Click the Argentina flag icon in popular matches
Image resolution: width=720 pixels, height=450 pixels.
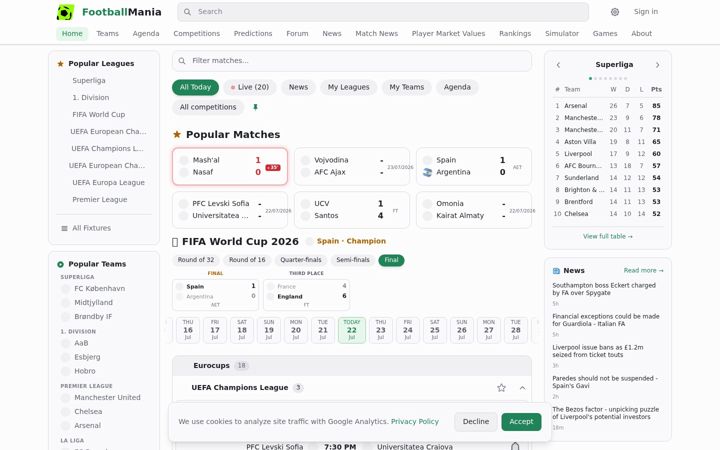click(x=427, y=172)
